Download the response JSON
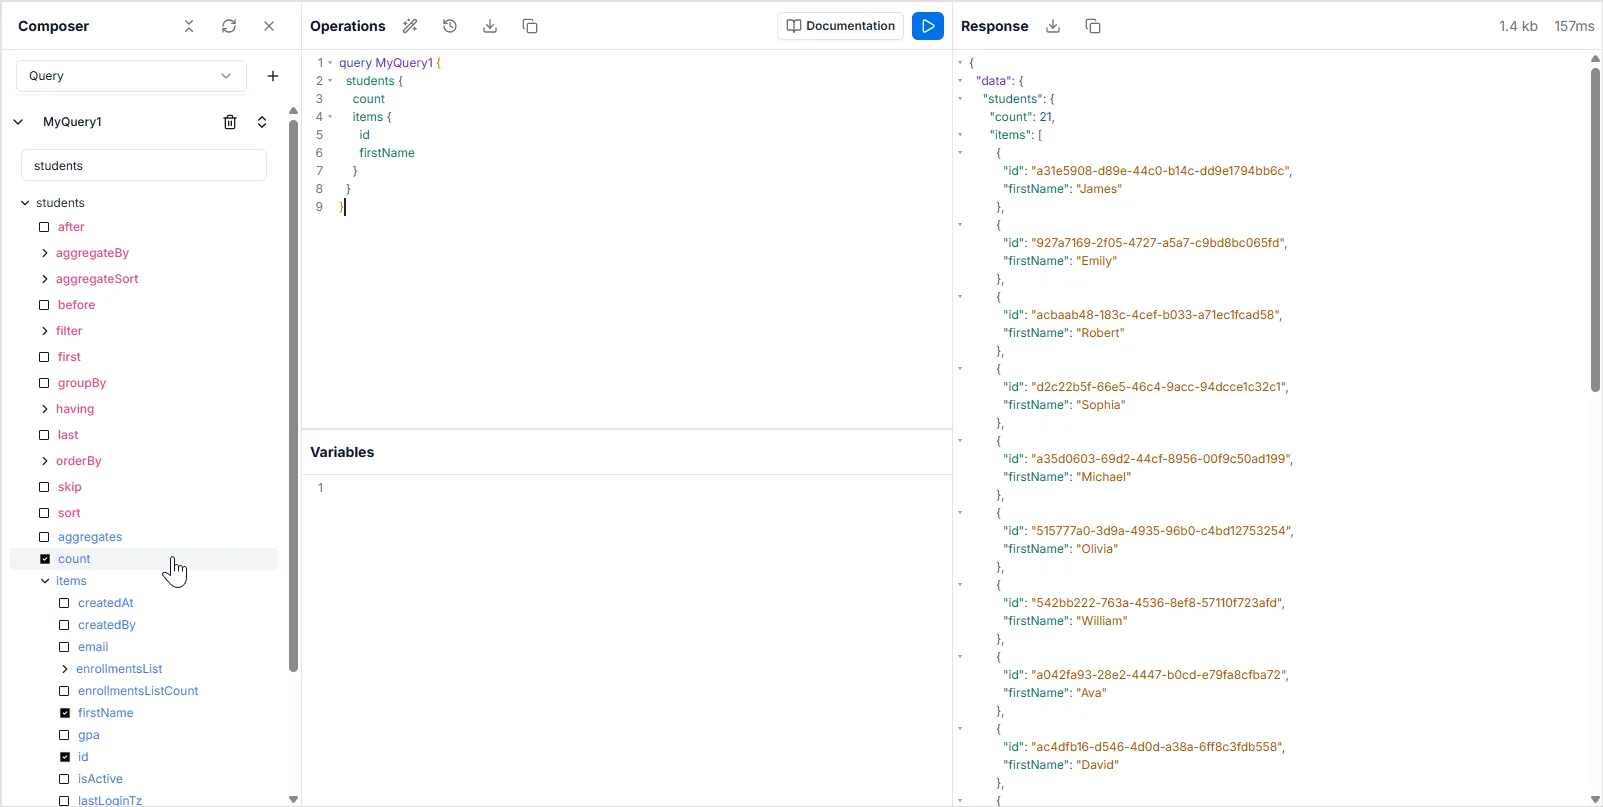Screen dimensions: 1603x807 click(1053, 26)
